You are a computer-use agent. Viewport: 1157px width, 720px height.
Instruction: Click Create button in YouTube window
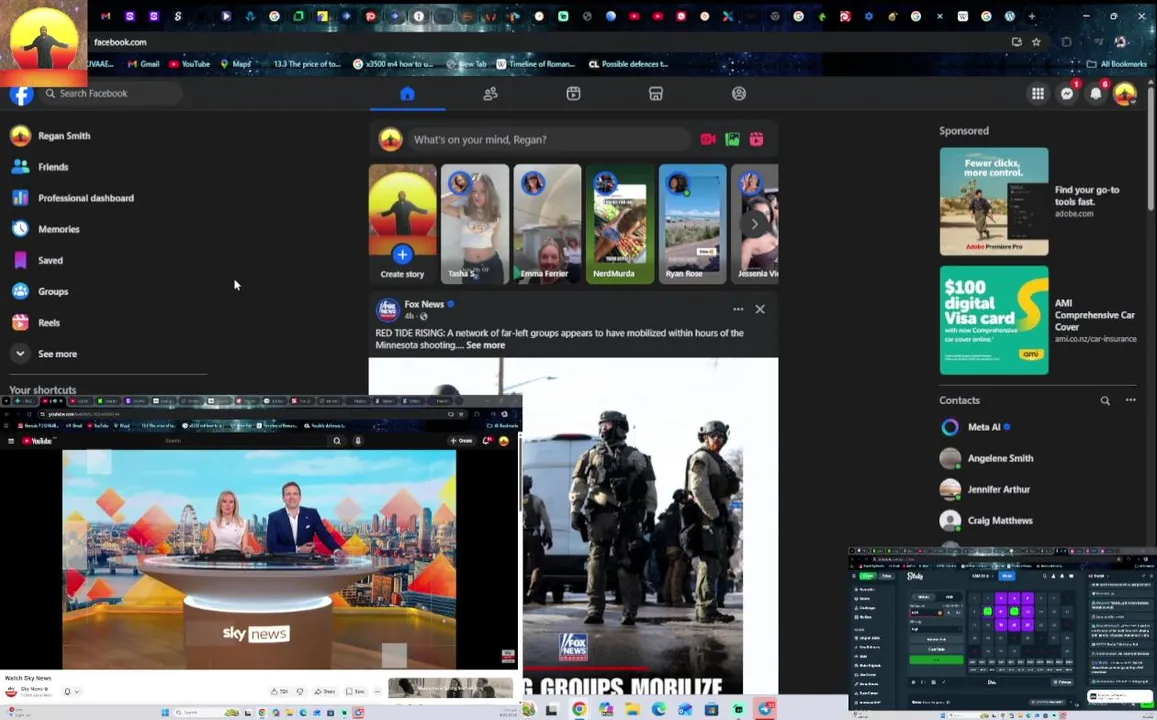coord(461,441)
